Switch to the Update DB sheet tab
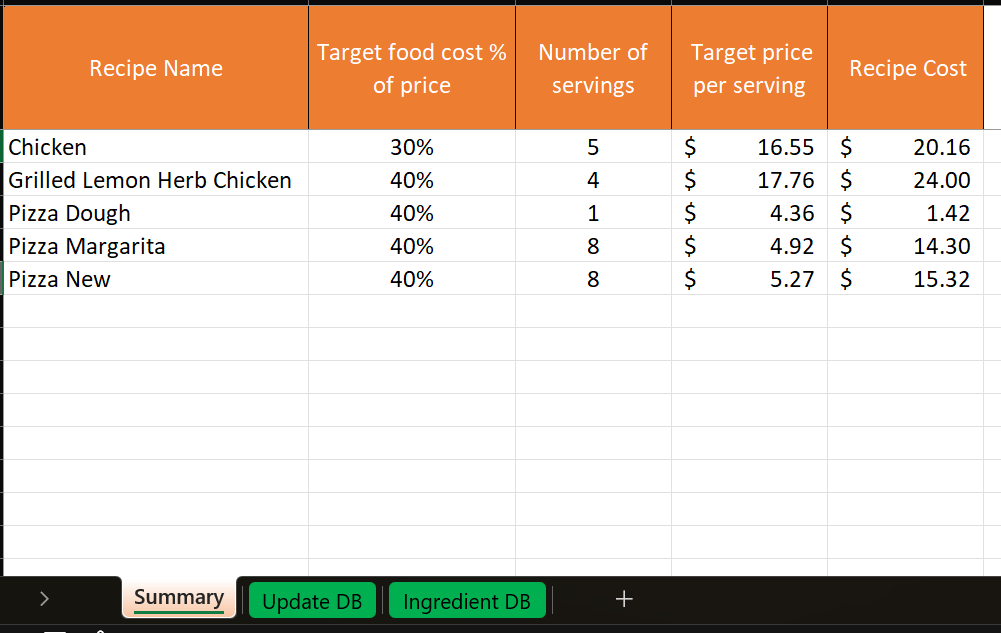1001x633 pixels. point(311,601)
